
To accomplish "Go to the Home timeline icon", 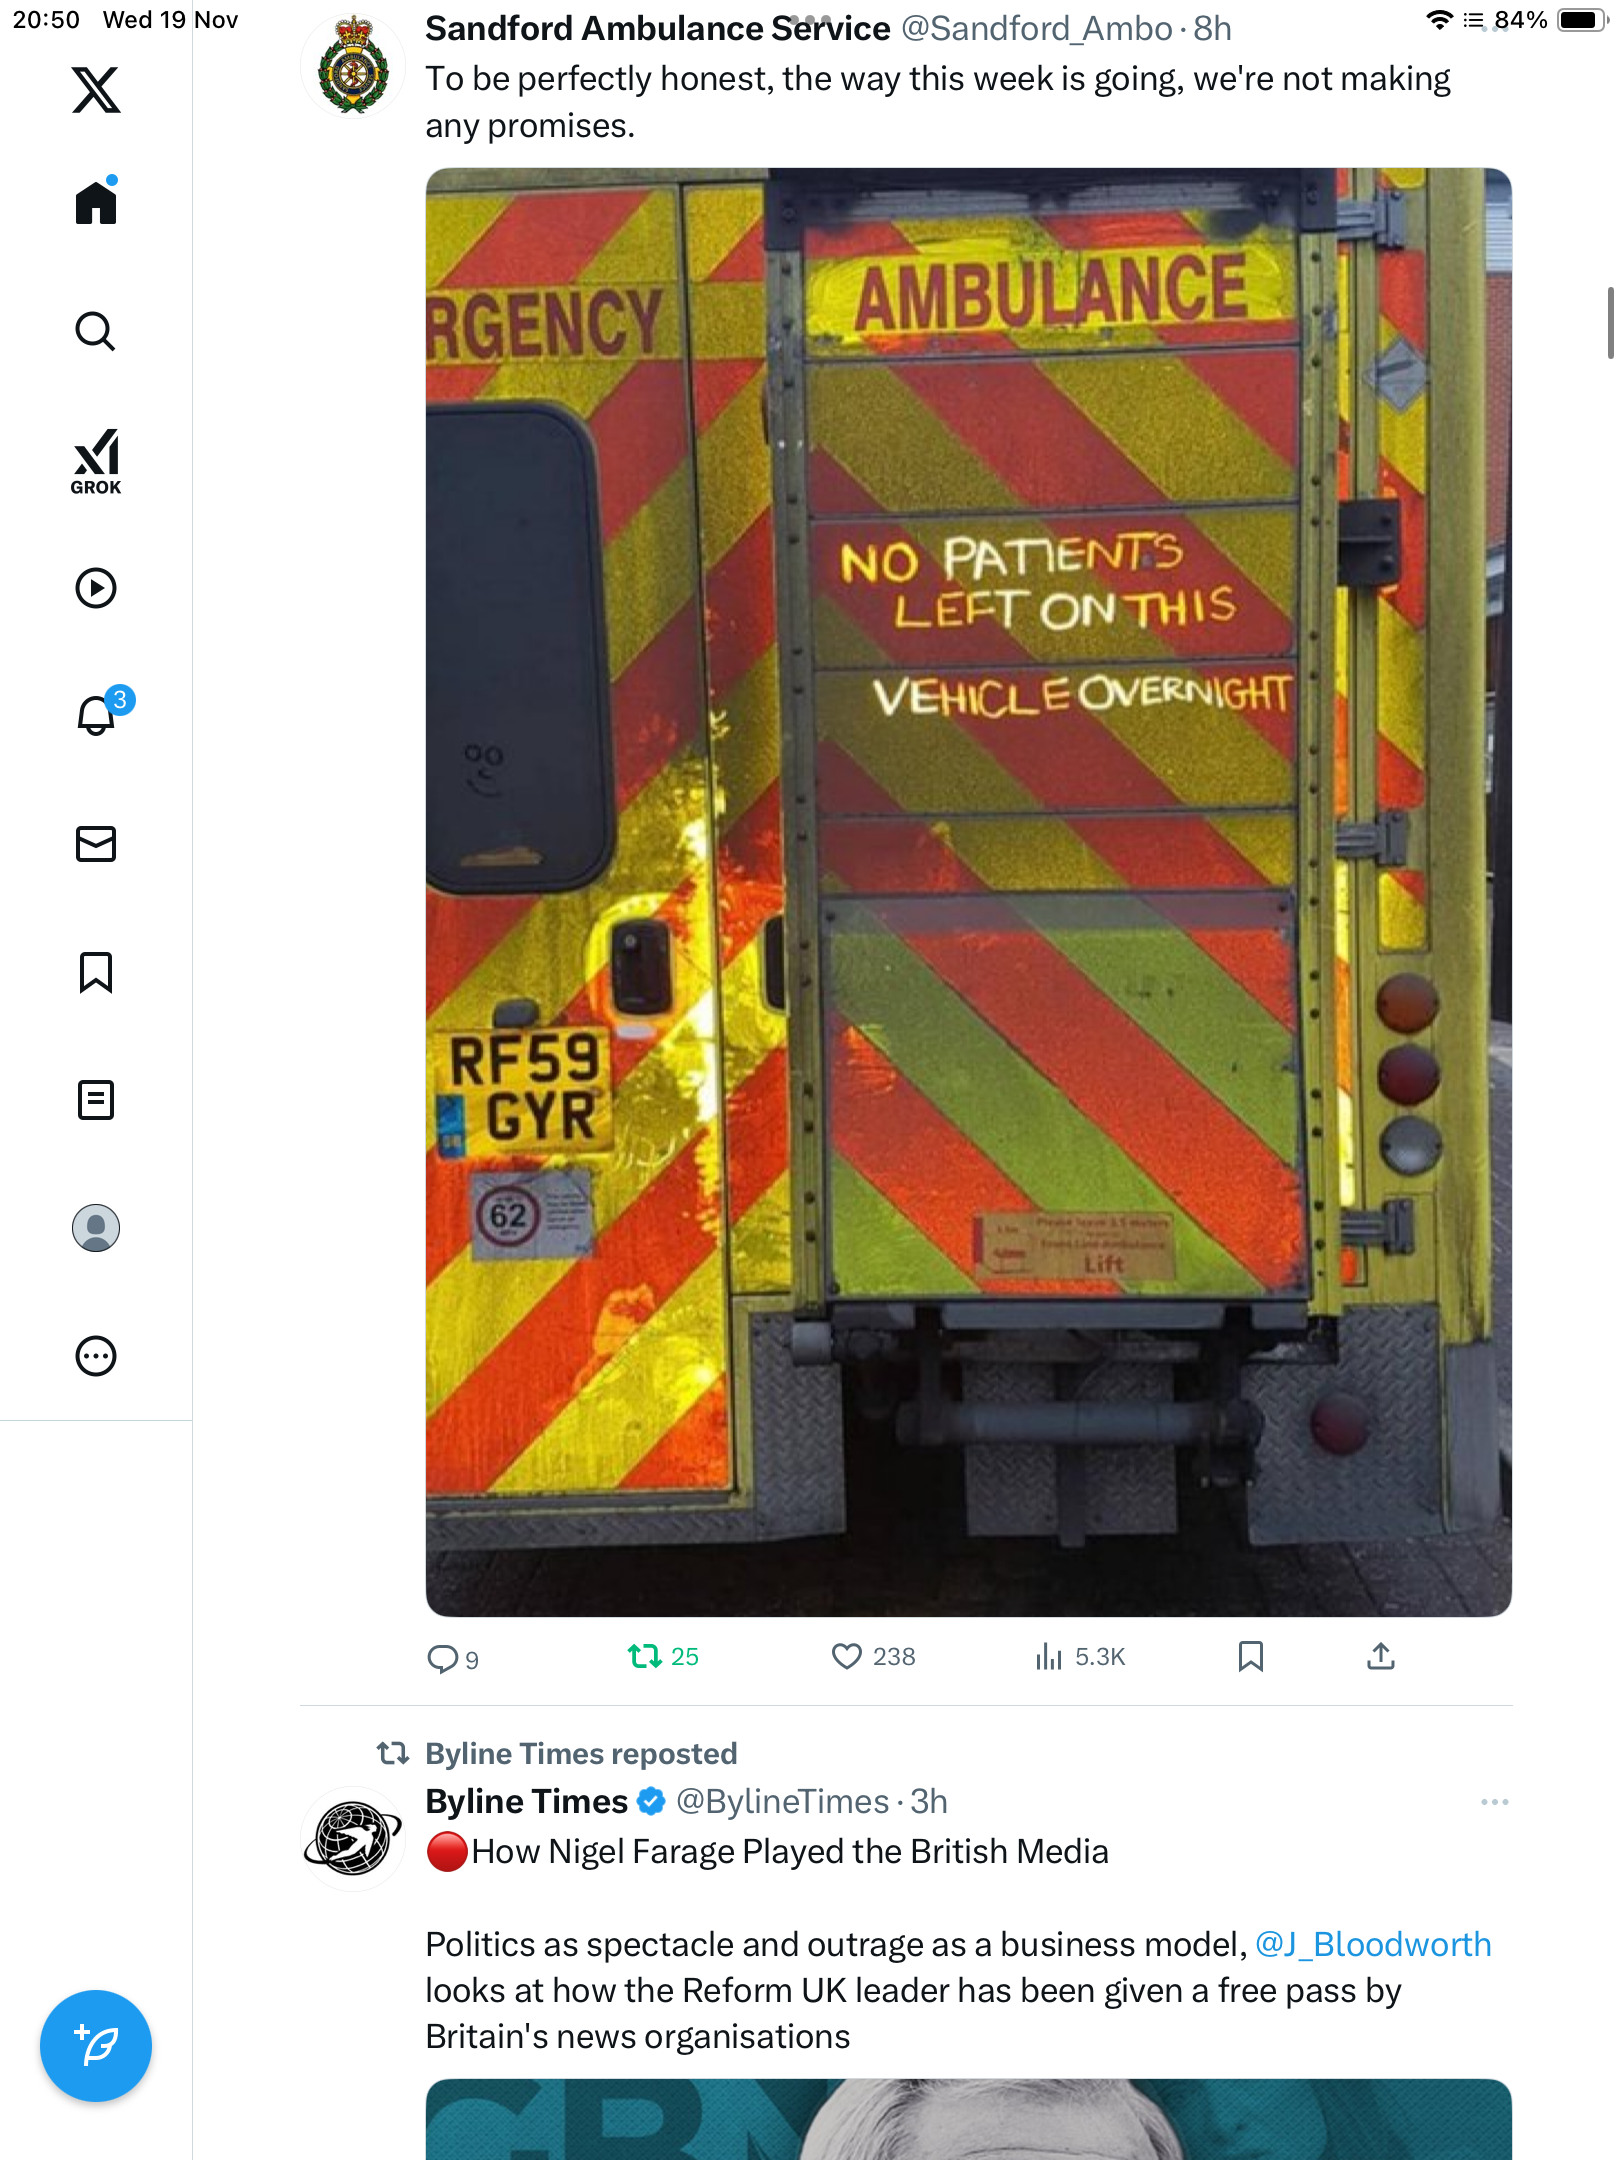I will coord(96,203).
